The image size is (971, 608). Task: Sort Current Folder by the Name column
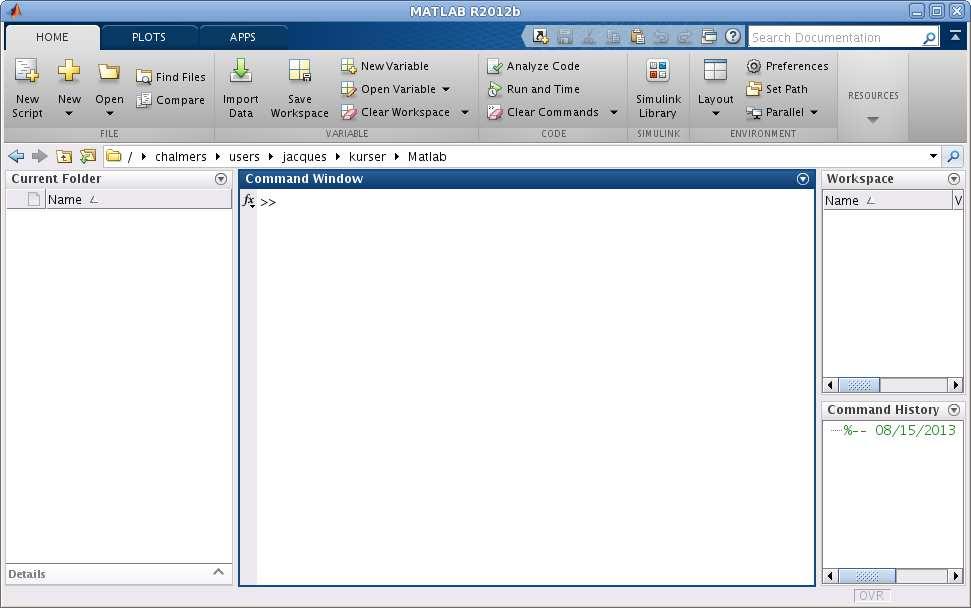click(x=138, y=199)
